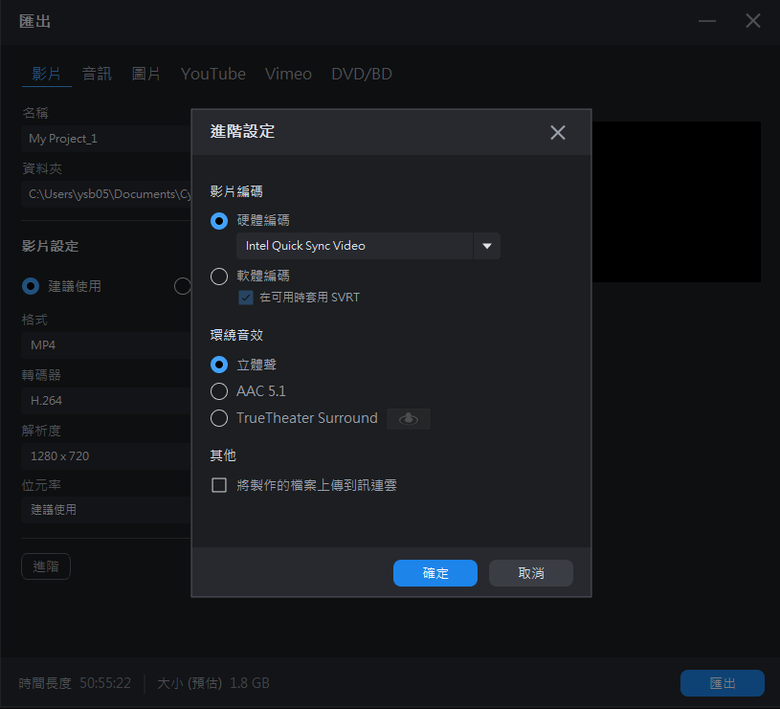Select 立體聲 stereo radio button
The height and width of the screenshot is (709, 780).
pyautogui.click(x=219, y=365)
